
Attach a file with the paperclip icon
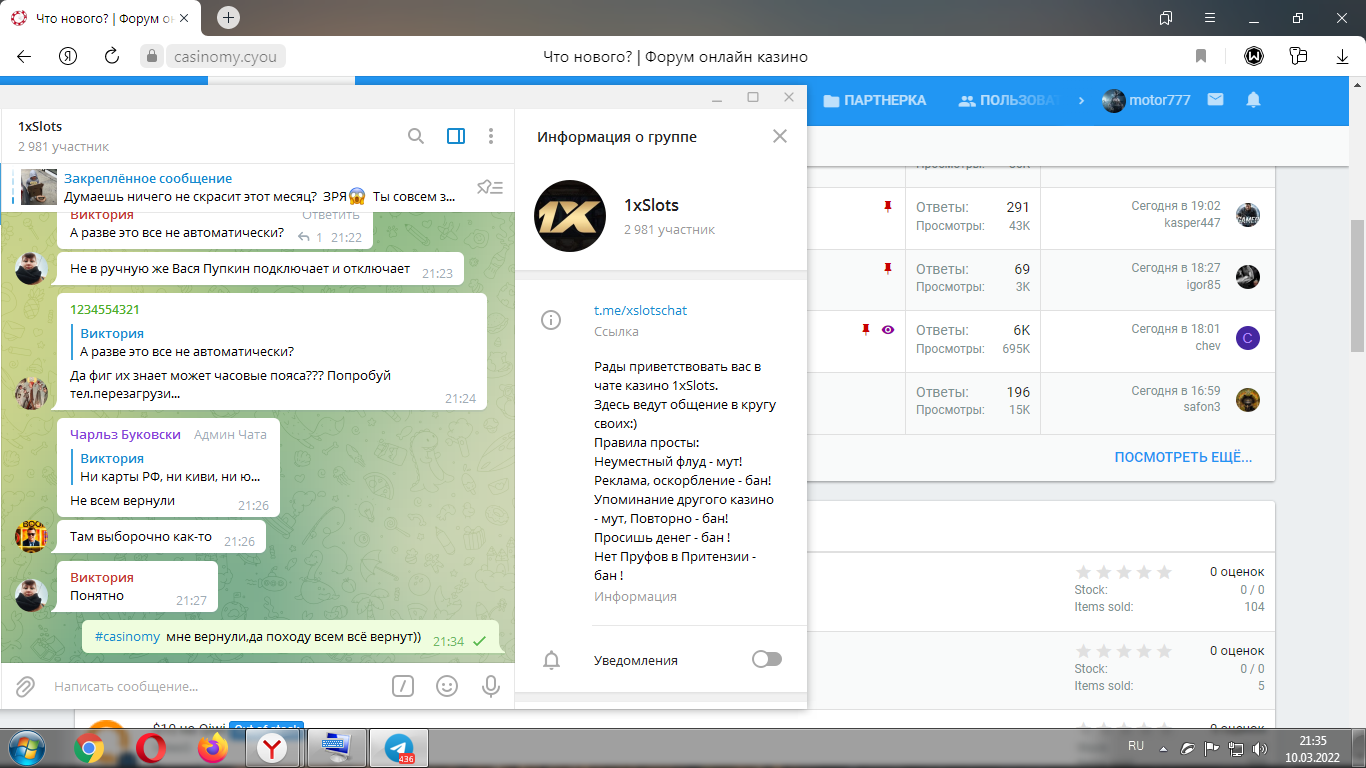coord(25,686)
